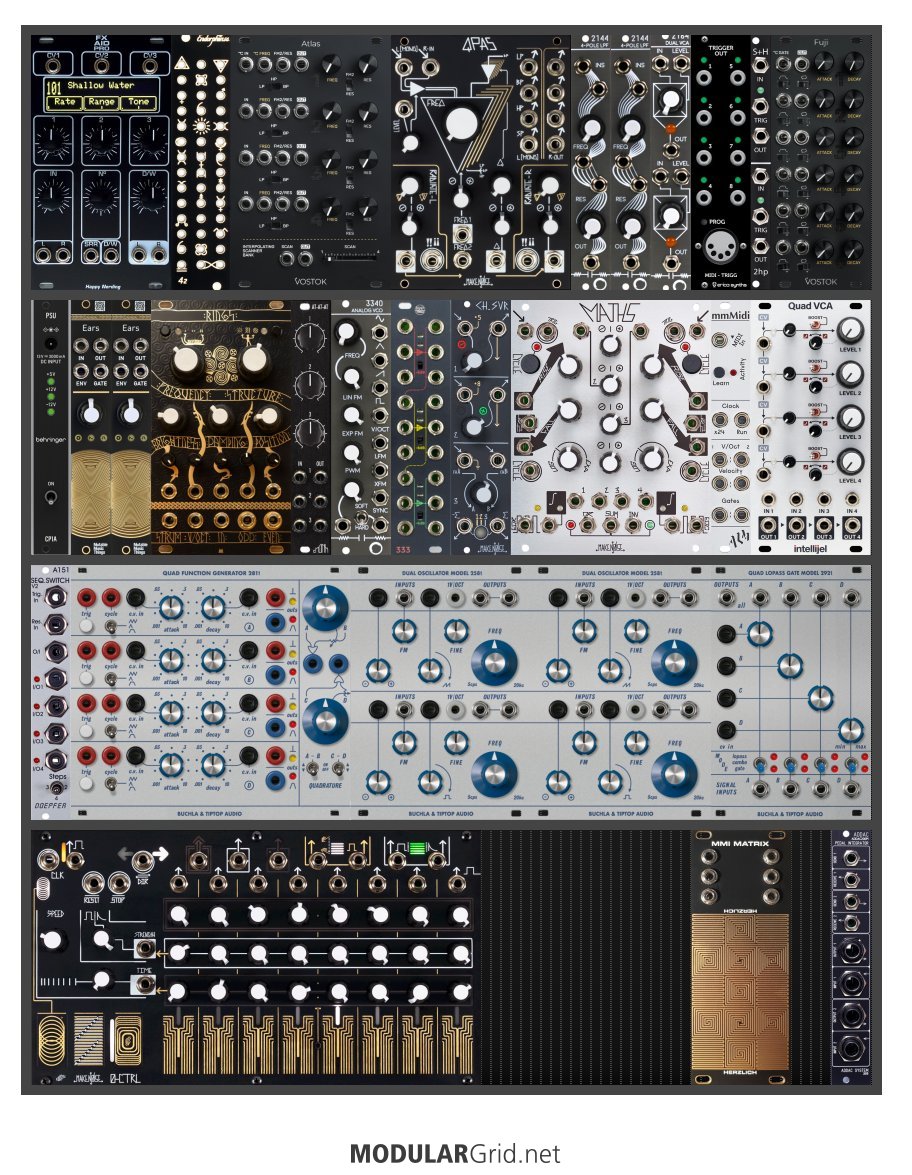Click the Rate button on FX Aid Pro

(64, 102)
